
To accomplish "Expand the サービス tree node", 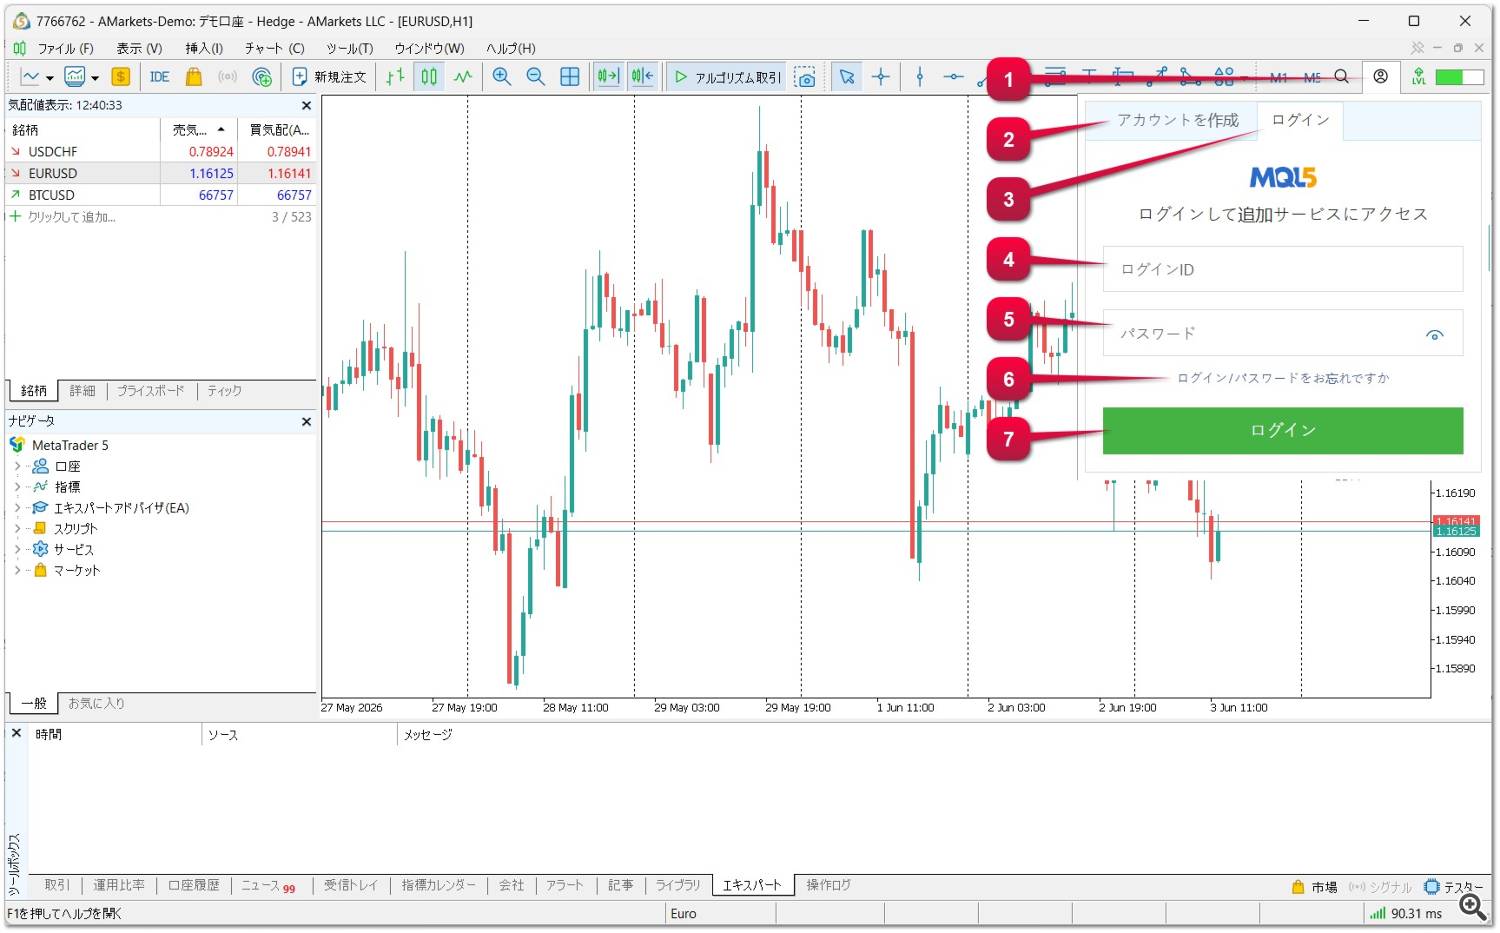I will coord(17,550).
